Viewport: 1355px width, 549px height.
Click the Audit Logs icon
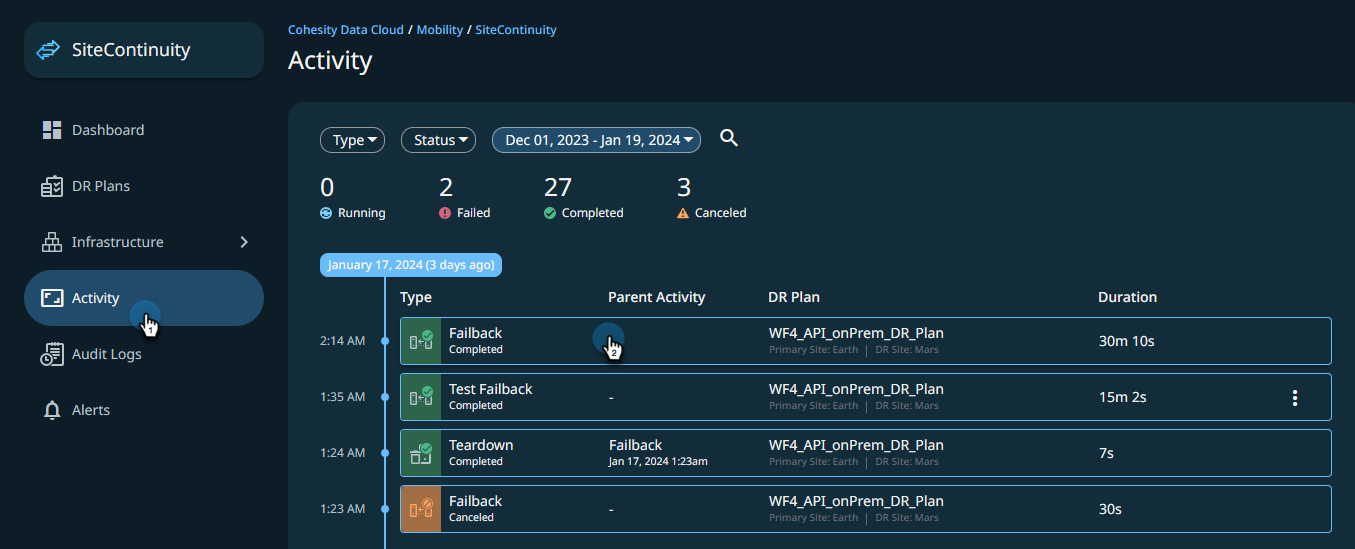pyautogui.click(x=52, y=354)
